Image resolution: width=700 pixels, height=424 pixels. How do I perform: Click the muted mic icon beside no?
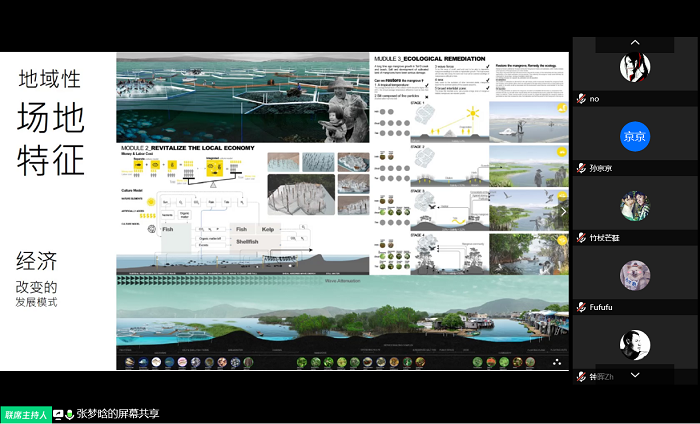click(580, 99)
